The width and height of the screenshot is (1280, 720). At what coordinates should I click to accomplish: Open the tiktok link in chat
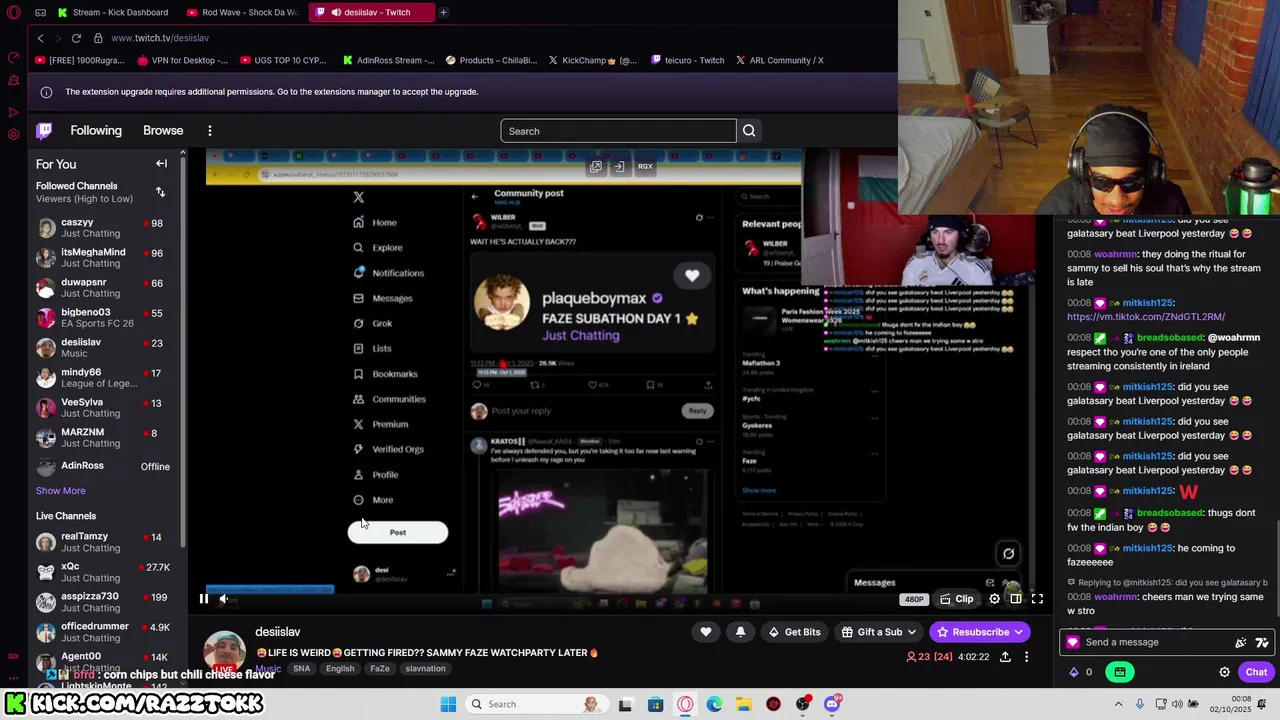tap(1146, 317)
